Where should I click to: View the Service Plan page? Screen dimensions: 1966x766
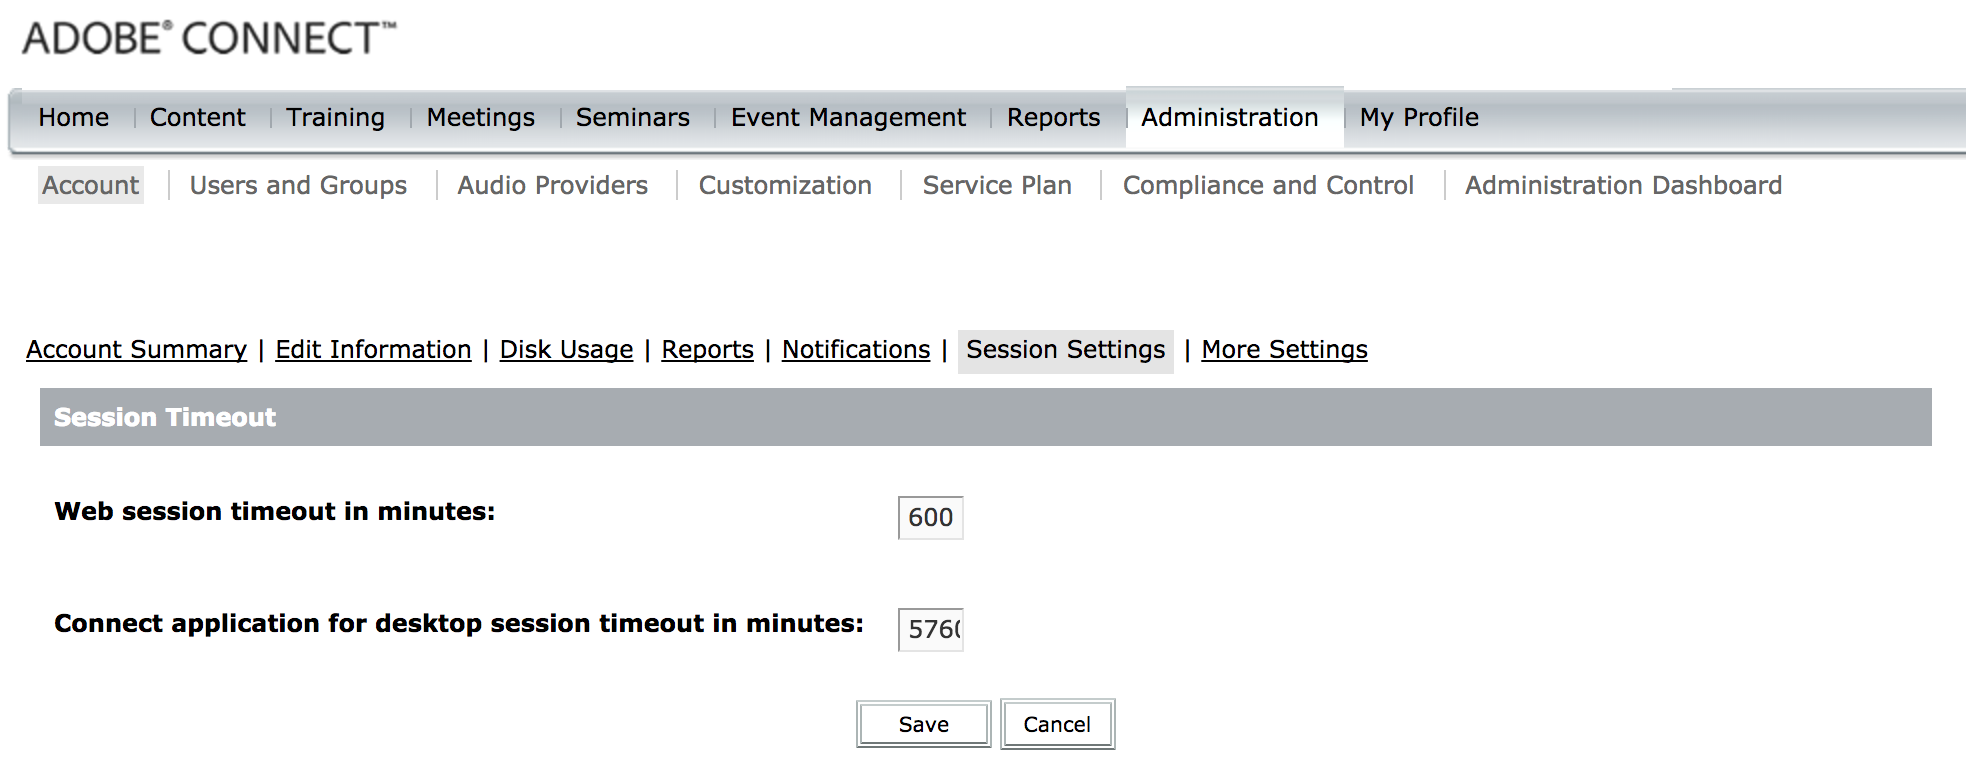click(996, 185)
